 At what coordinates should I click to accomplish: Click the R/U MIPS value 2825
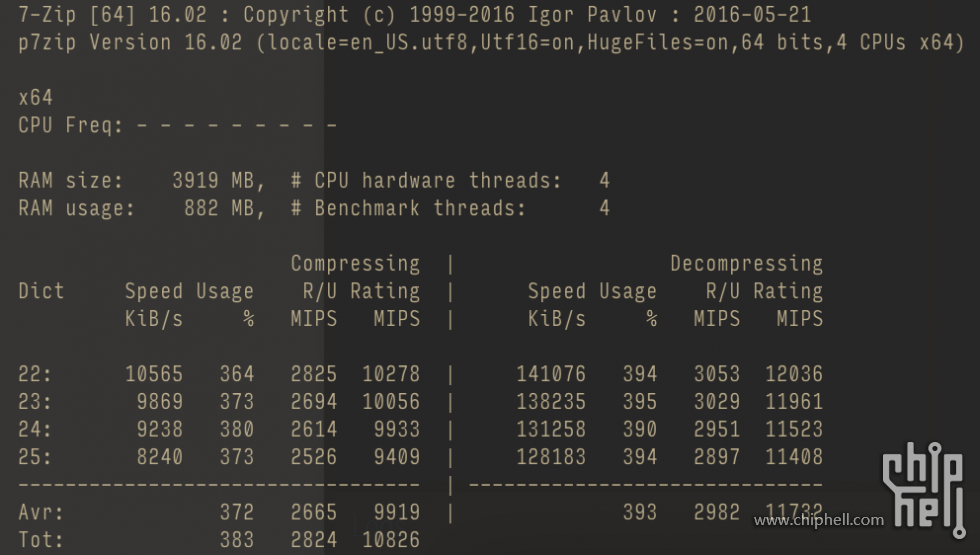314,374
